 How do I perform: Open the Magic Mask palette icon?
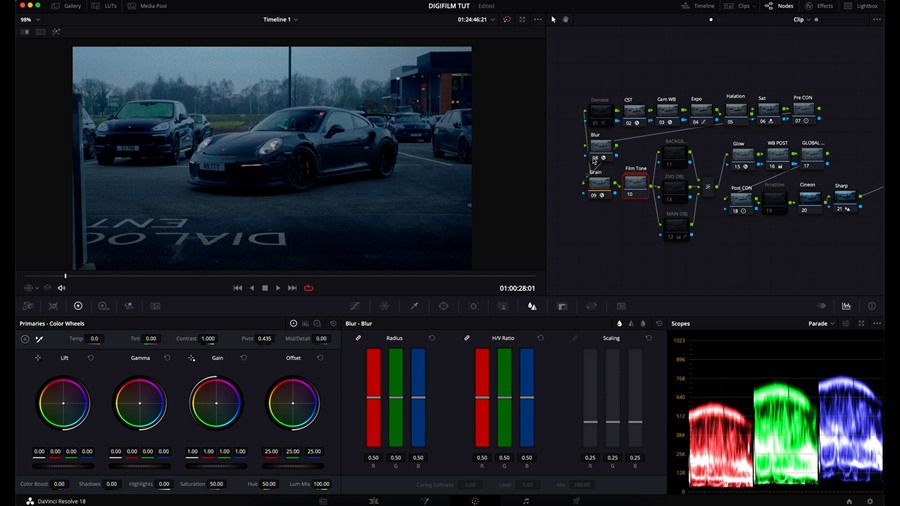[503, 306]
